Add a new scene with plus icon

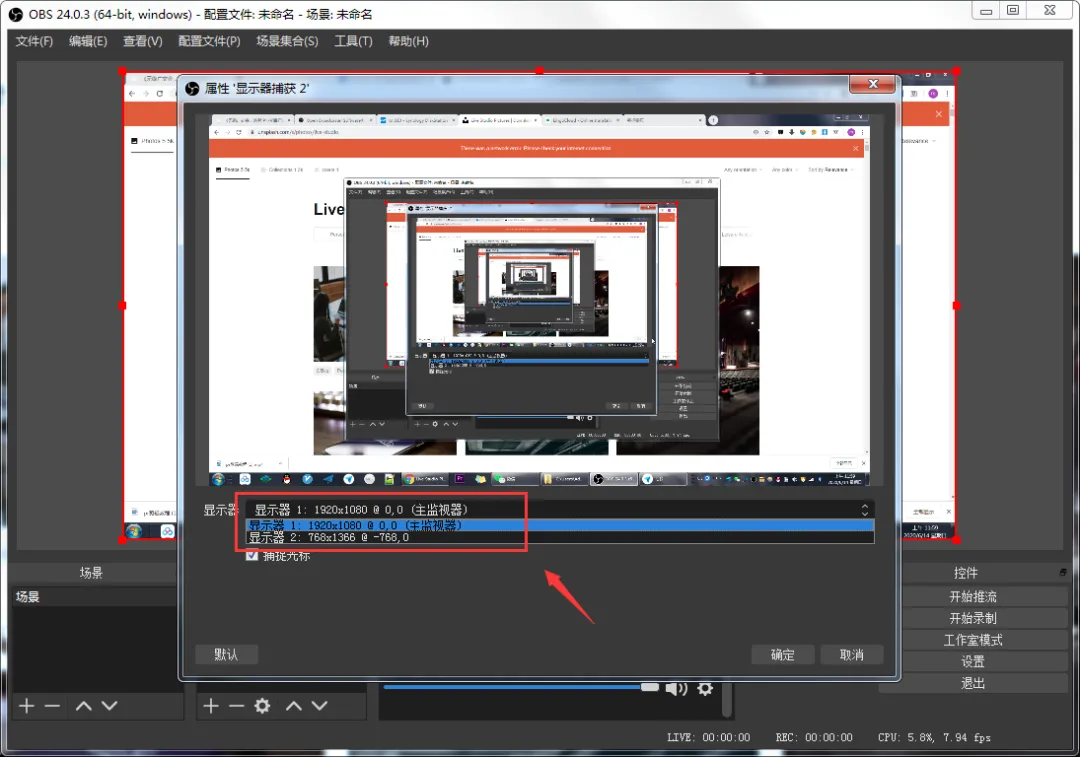tap(26, 706)
